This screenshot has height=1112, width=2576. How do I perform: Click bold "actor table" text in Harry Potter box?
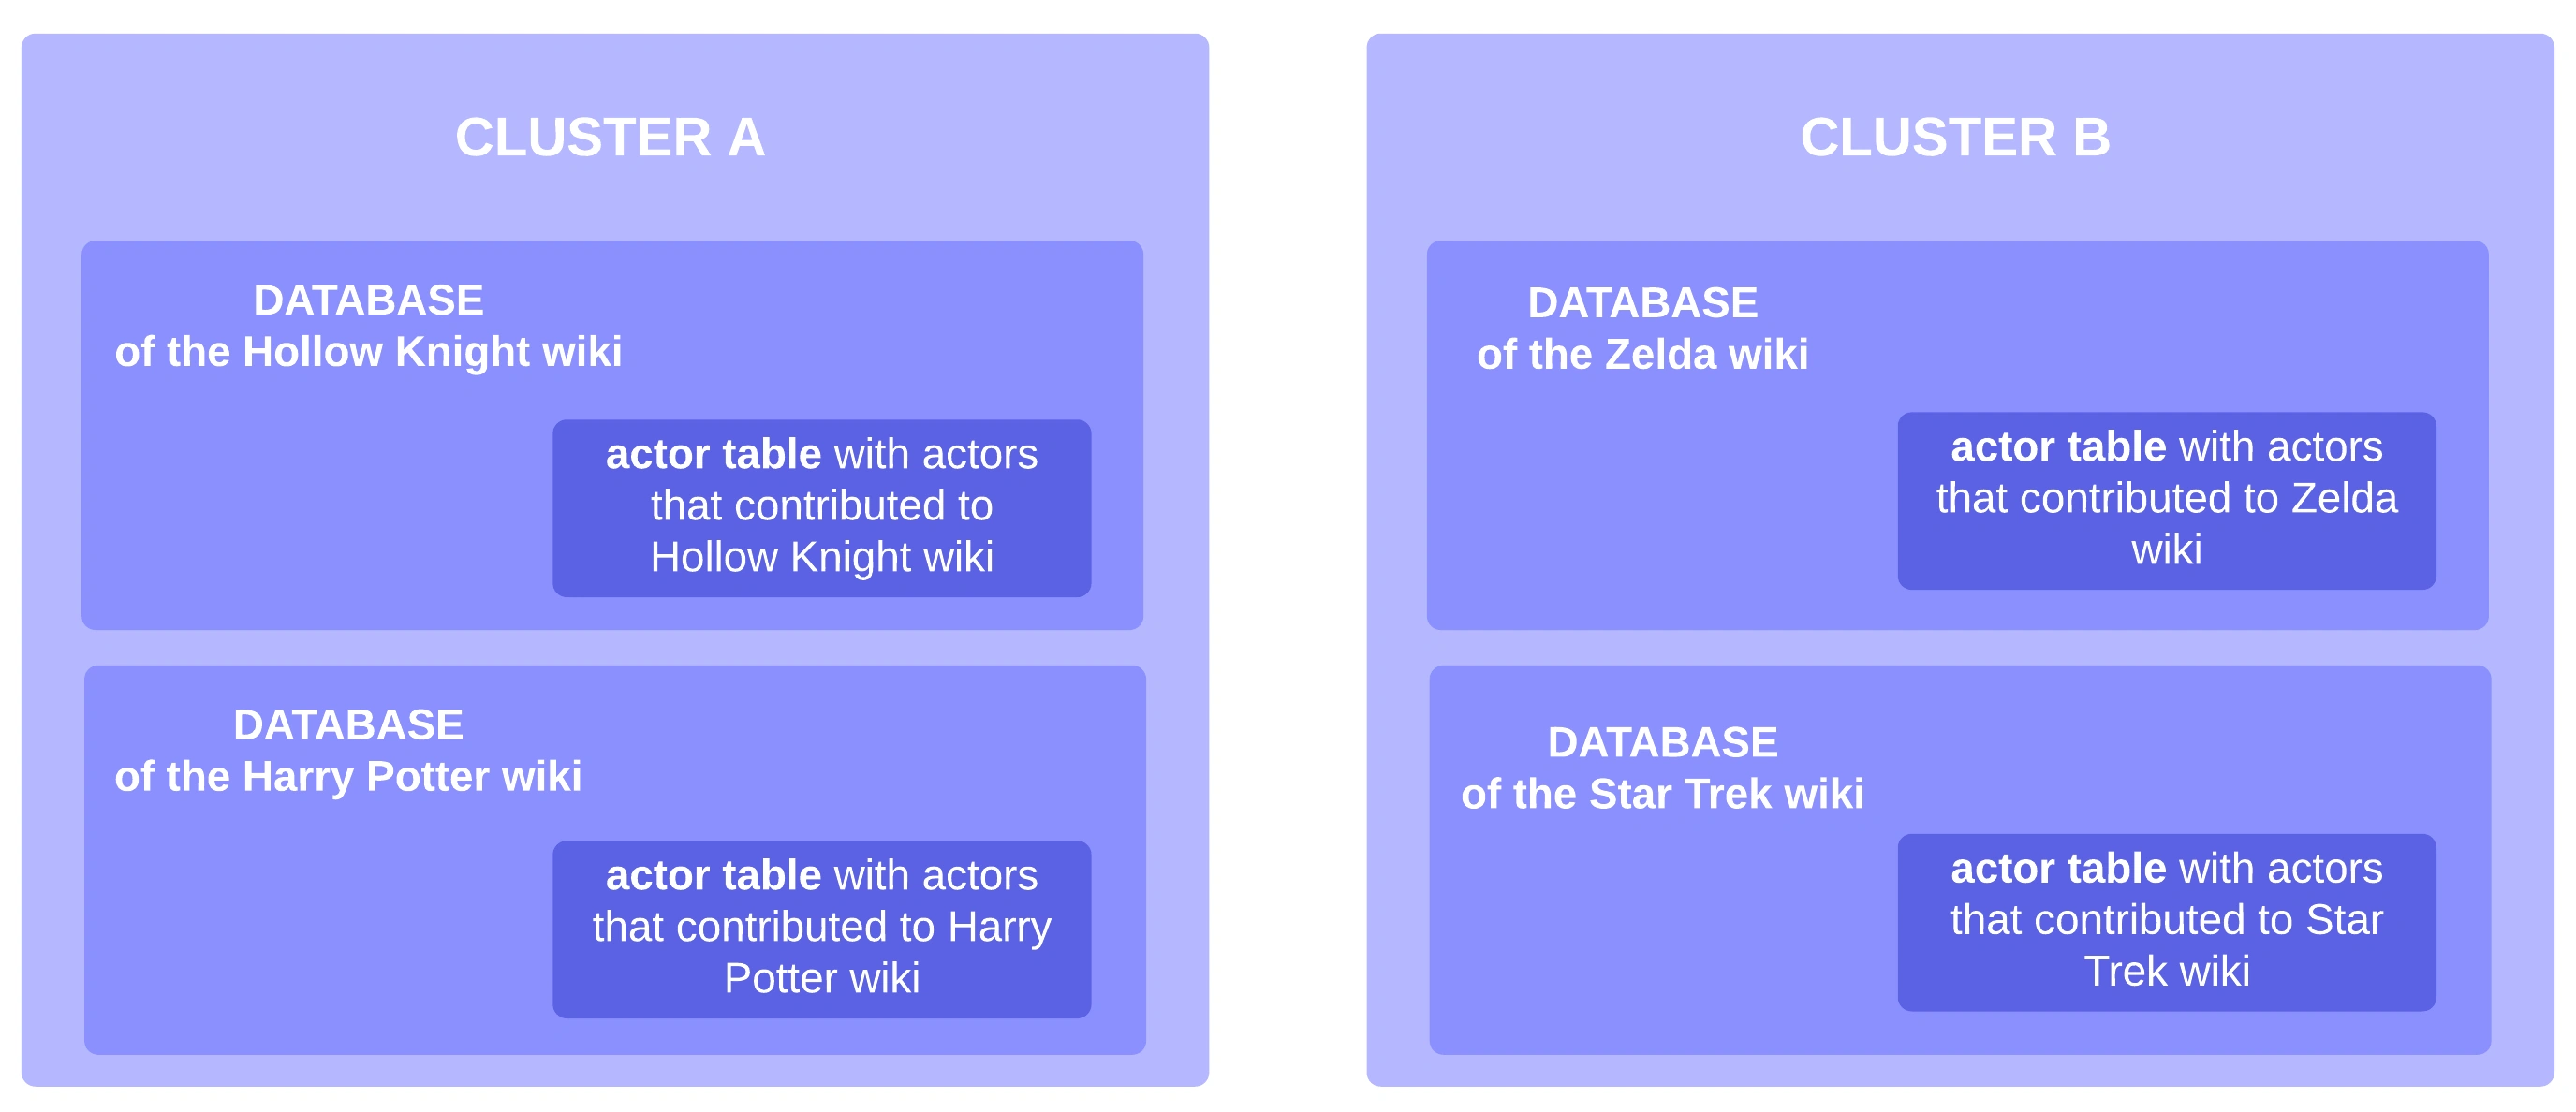(713, 875)
